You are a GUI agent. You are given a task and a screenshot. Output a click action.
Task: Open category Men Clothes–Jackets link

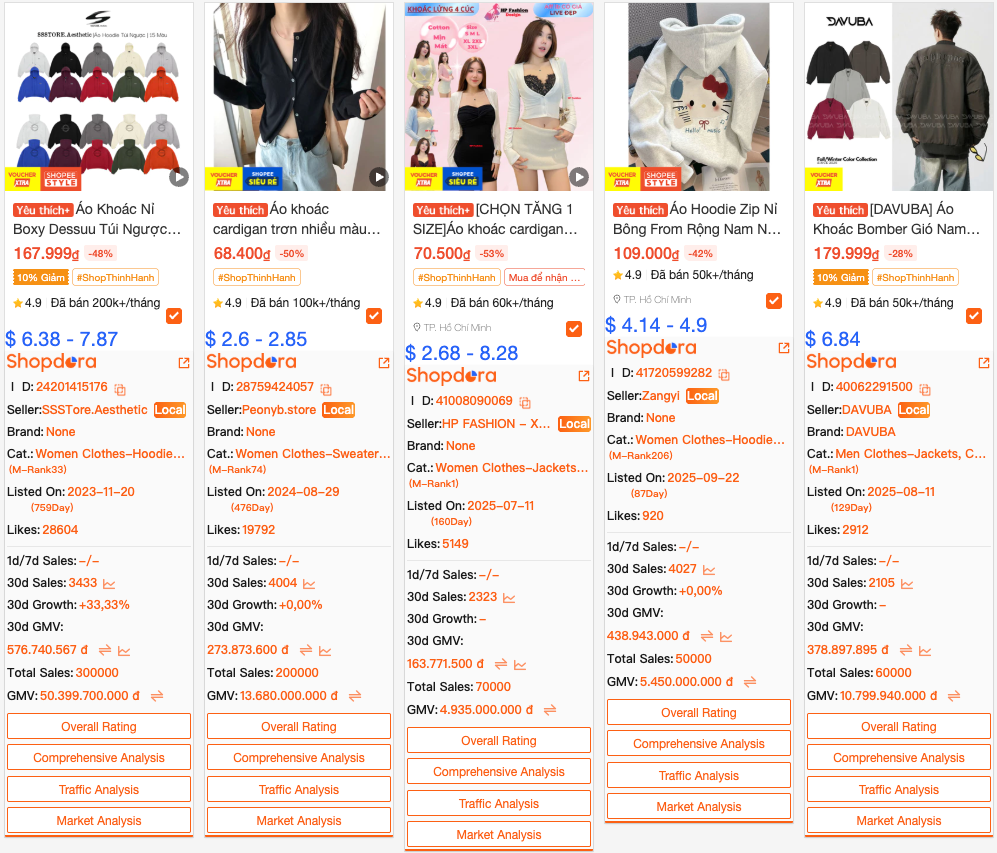tap(911, 454)
